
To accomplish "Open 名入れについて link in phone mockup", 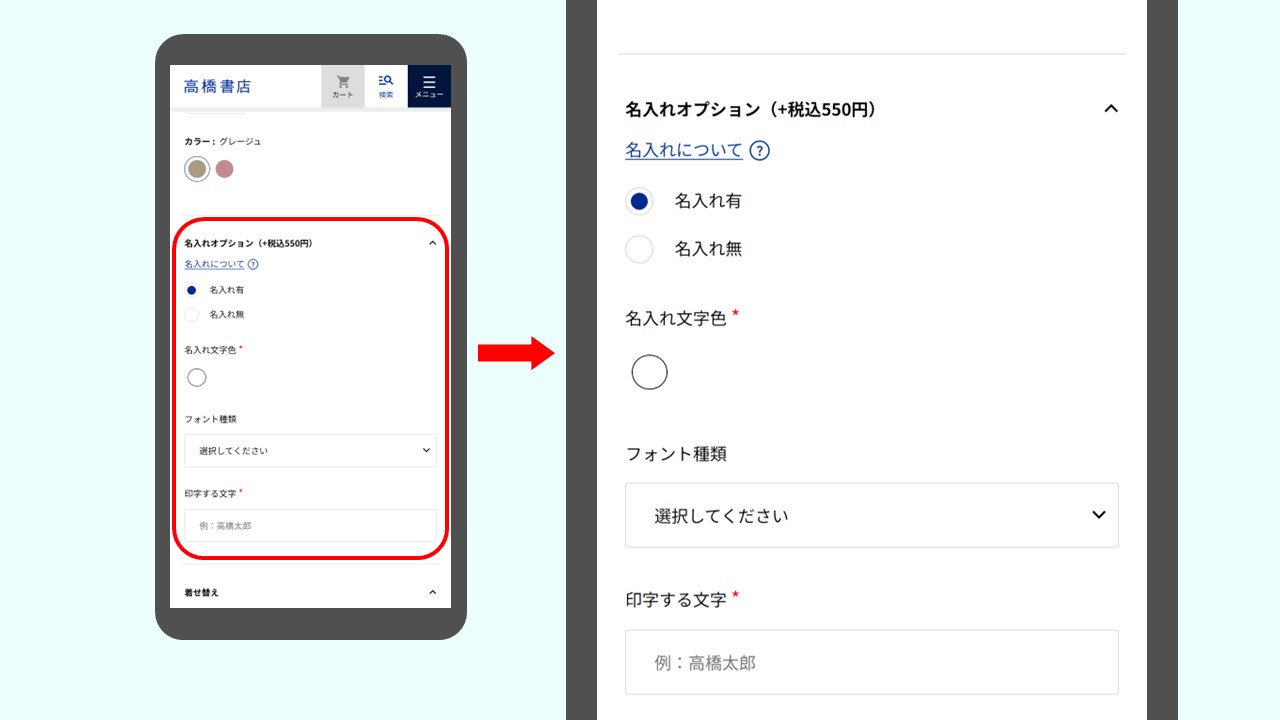I will tap(214, 265).
